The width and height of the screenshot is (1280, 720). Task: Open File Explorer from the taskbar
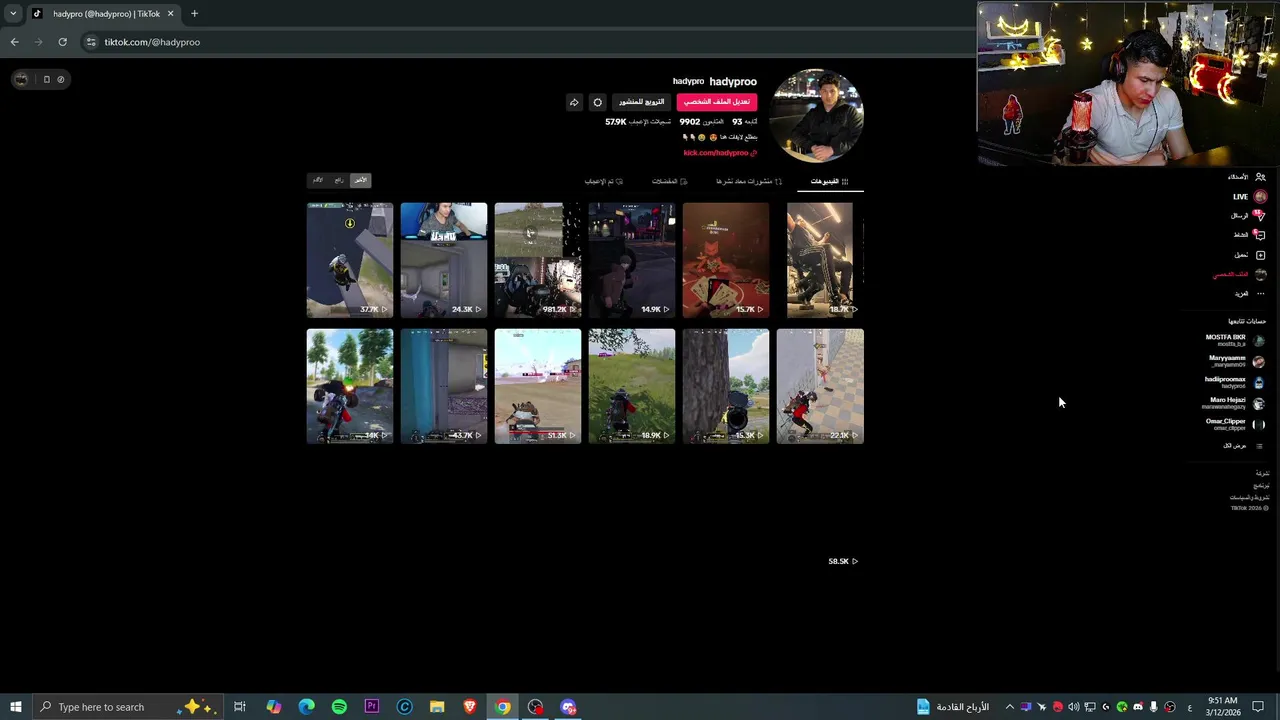(x=437, y=707)
